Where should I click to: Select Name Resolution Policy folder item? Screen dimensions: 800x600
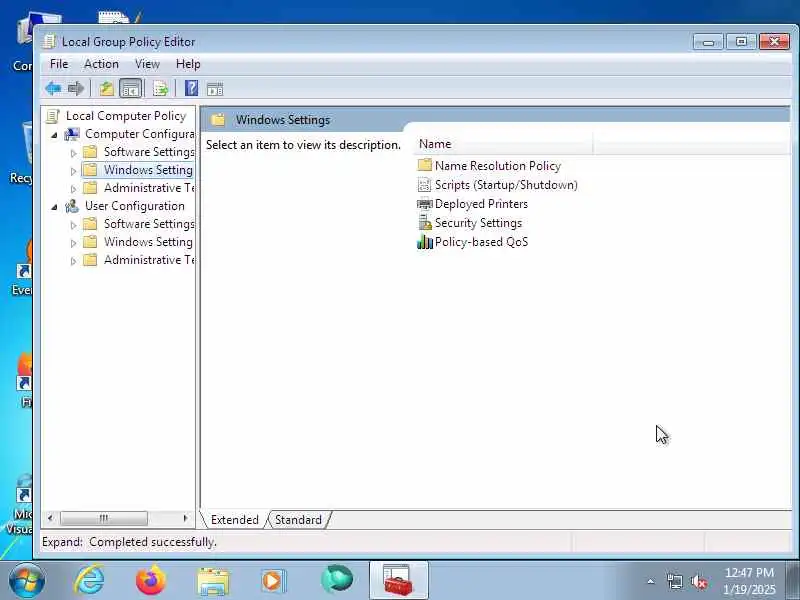pos(489,165)
